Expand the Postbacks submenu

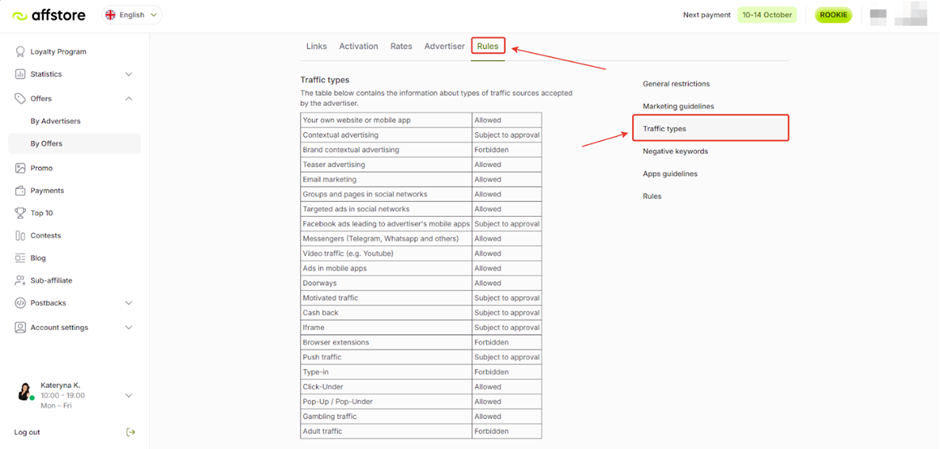tap(128, 303)
